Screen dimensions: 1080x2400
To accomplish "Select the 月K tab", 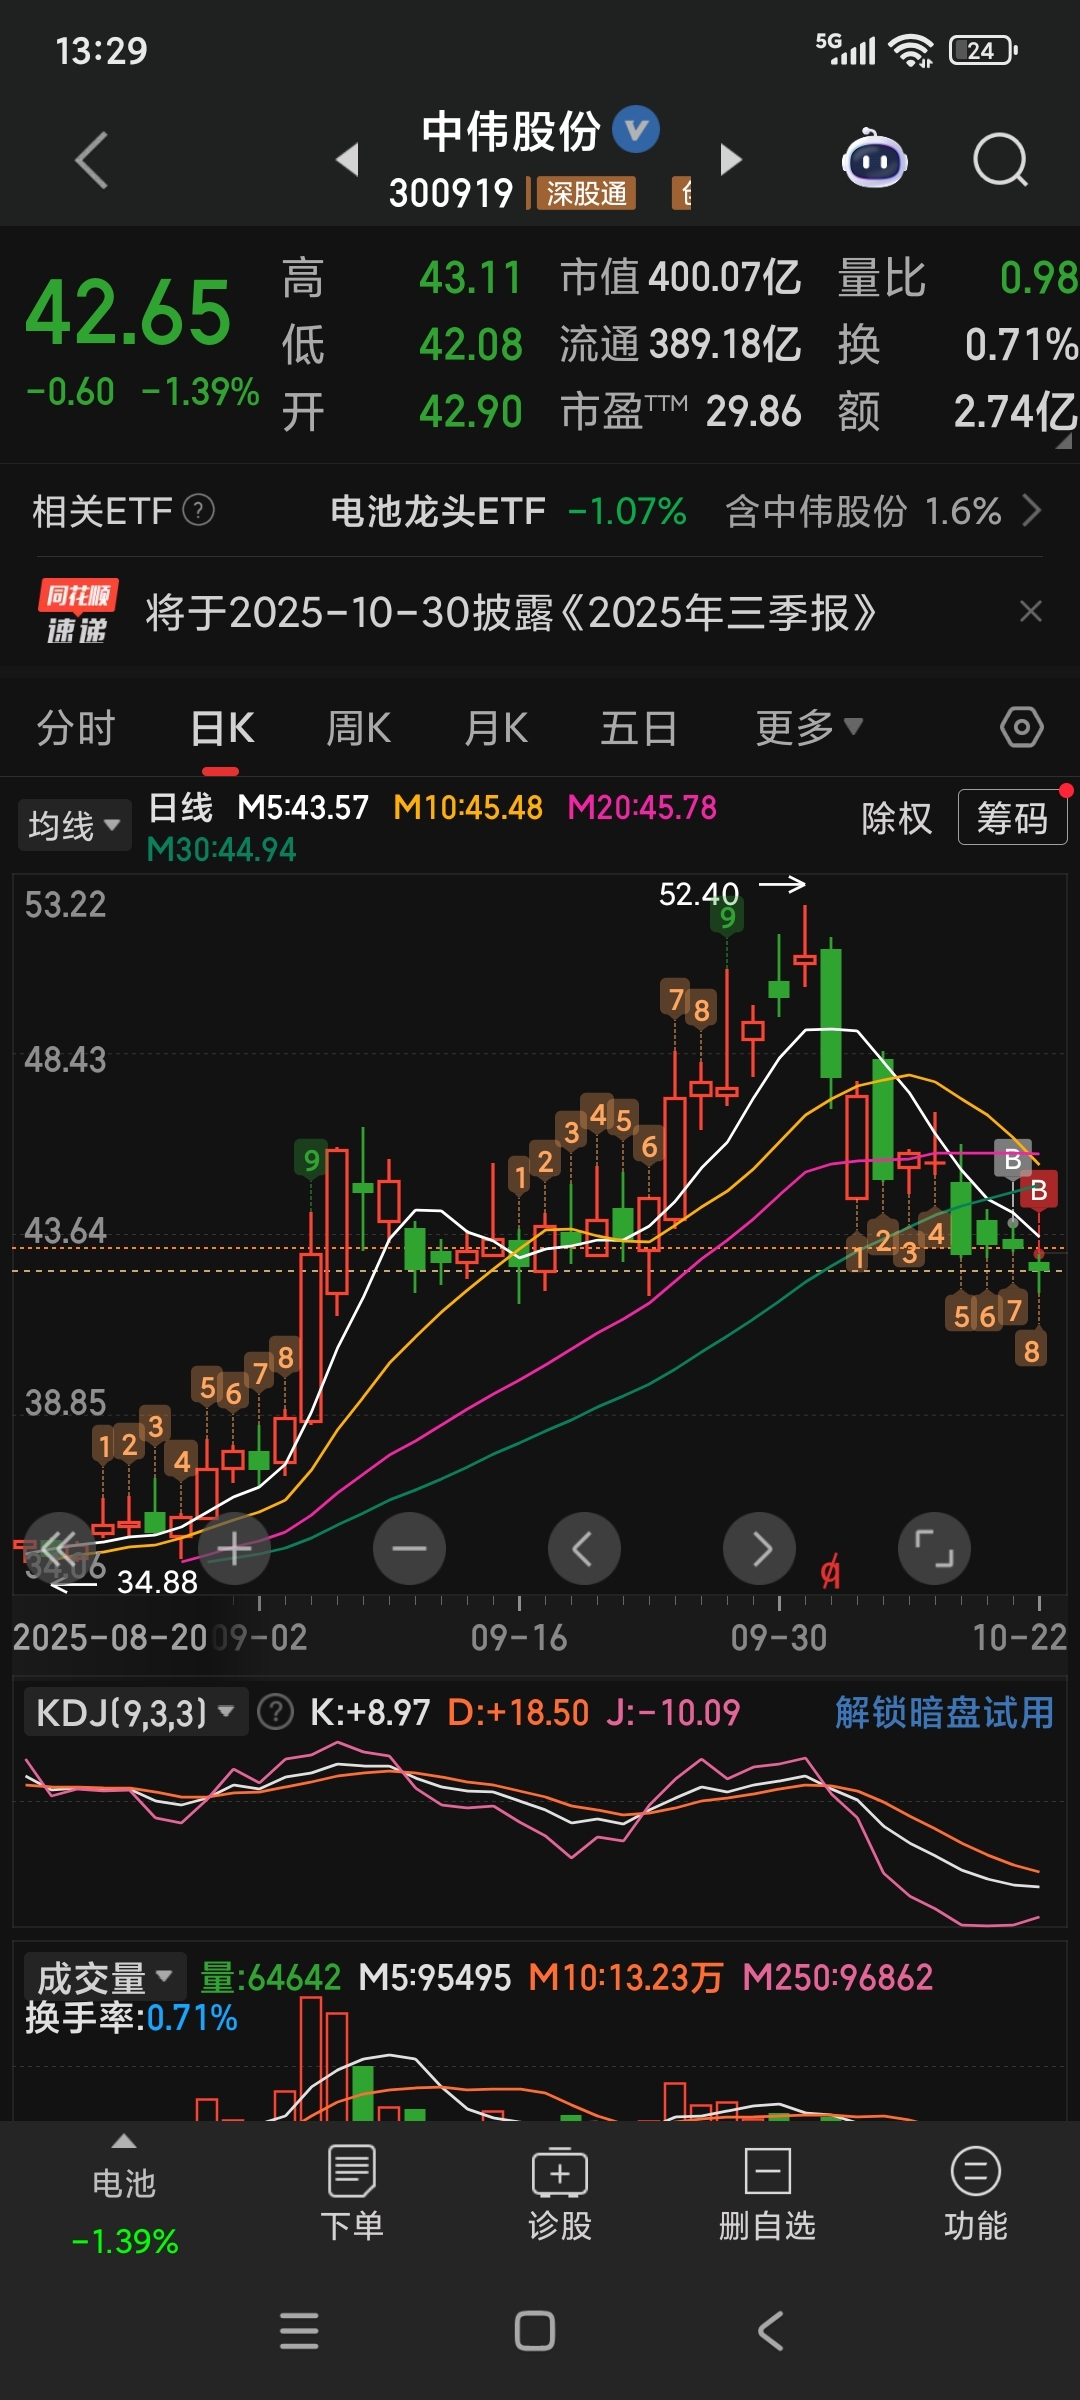I will (x=496, y=728).
